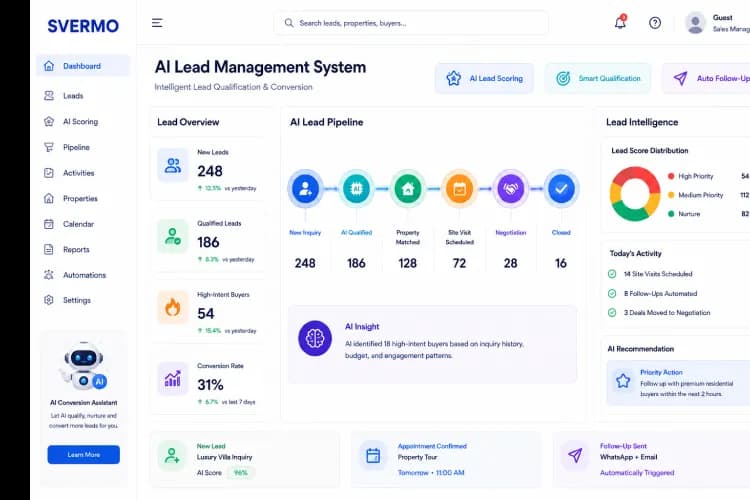The image size is (750, 500).
Task: Click the help question mark icon
Action: pyautogui.click(x=655, y=23)
